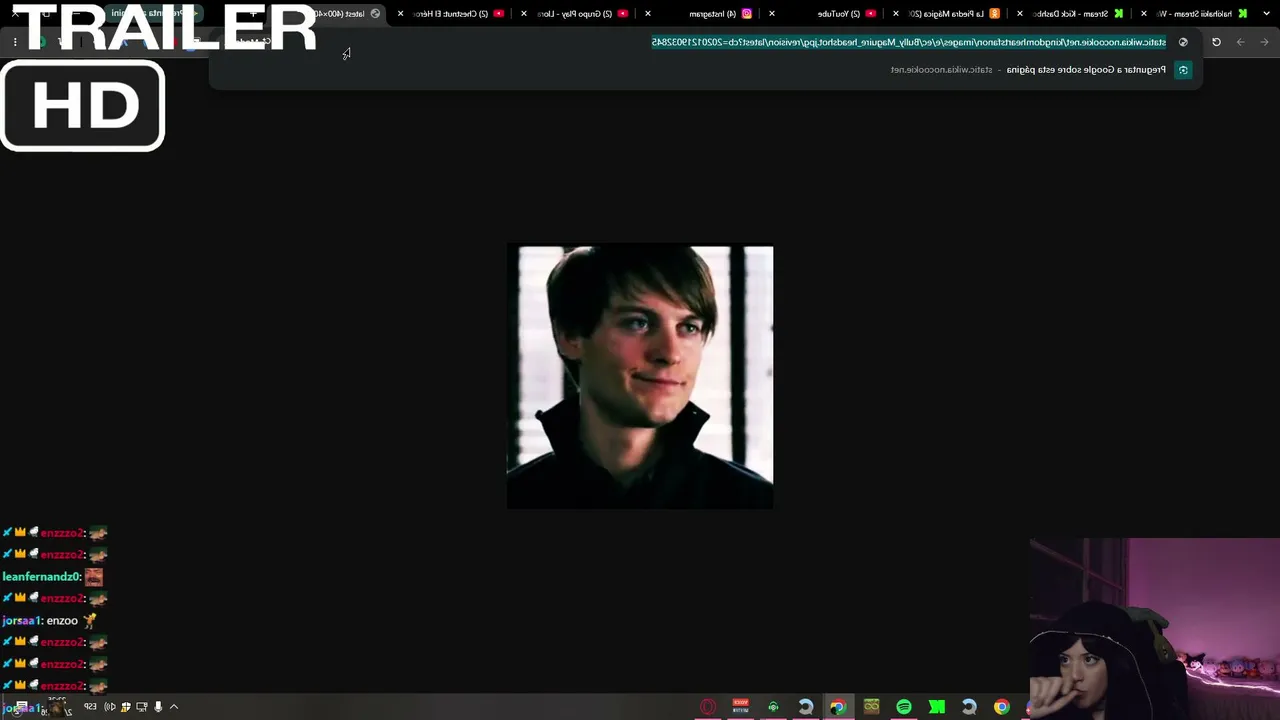Open the green Kick app in the taskbar
The width and height of the screenshot is (1280, 720).
[x=936, y=707]
